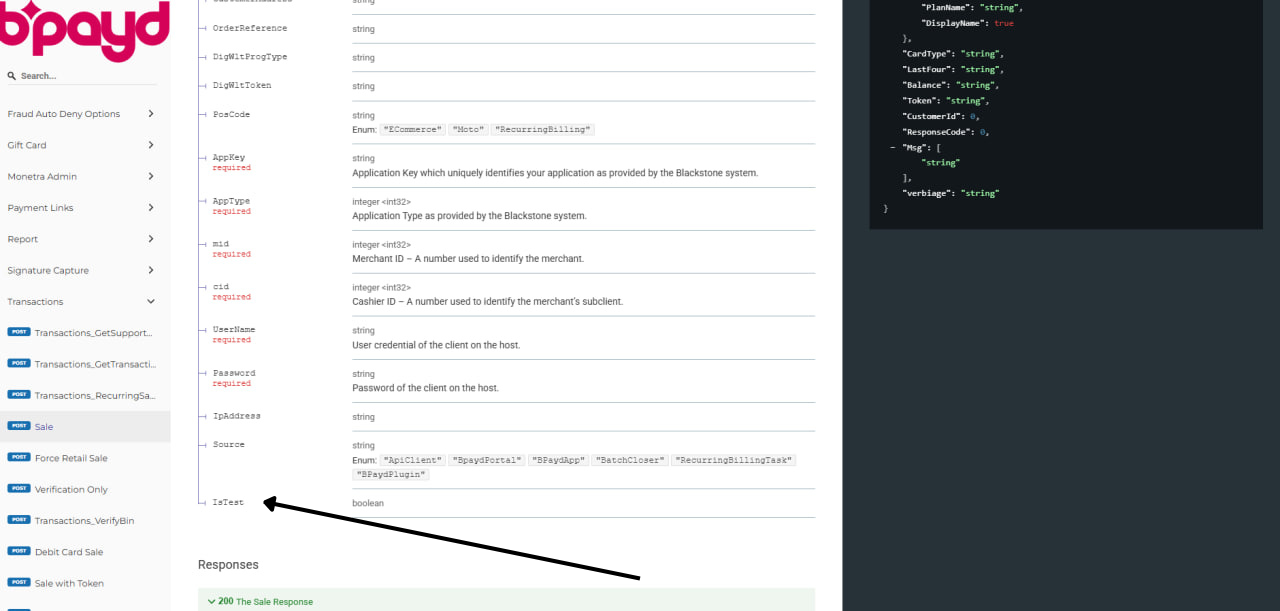
Task: Click the "BpaydPortal" enum value
Action: (x=487, y=460)
